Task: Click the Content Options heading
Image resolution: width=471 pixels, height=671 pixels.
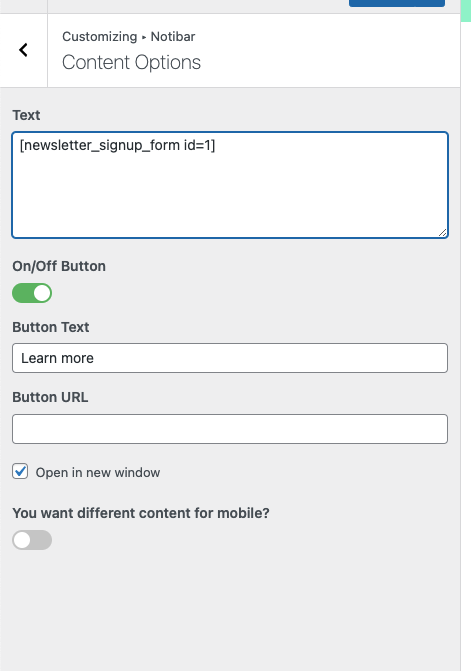Action: 131,62
